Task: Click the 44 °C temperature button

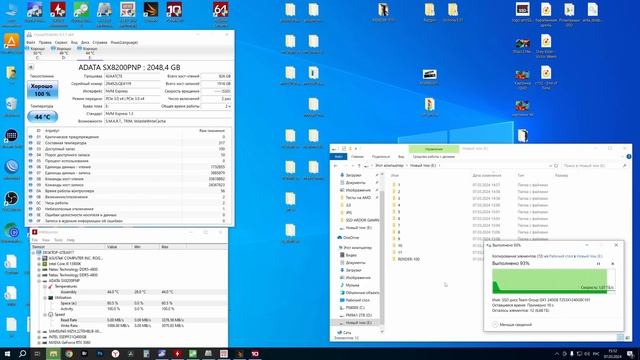Action: (x=42, y=117)
